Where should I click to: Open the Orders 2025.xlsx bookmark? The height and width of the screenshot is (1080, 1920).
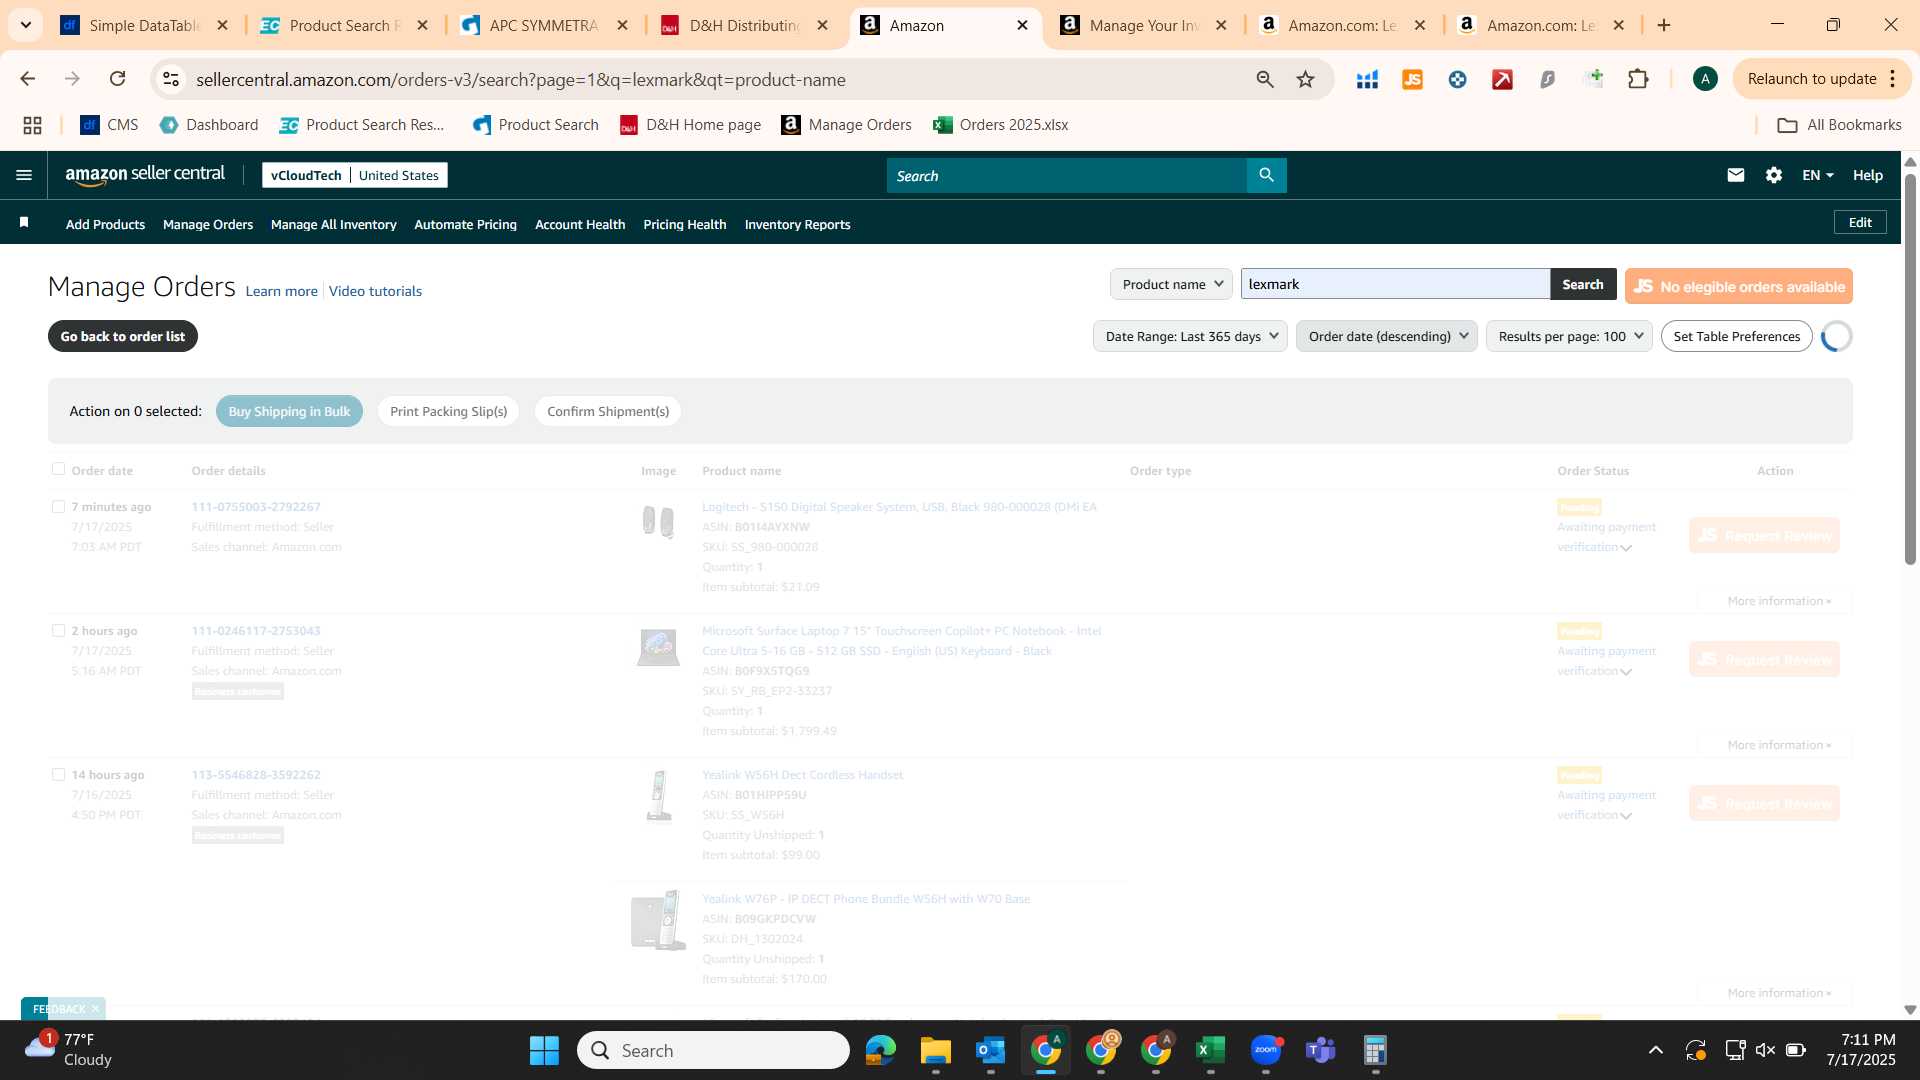click(1001, 125)
